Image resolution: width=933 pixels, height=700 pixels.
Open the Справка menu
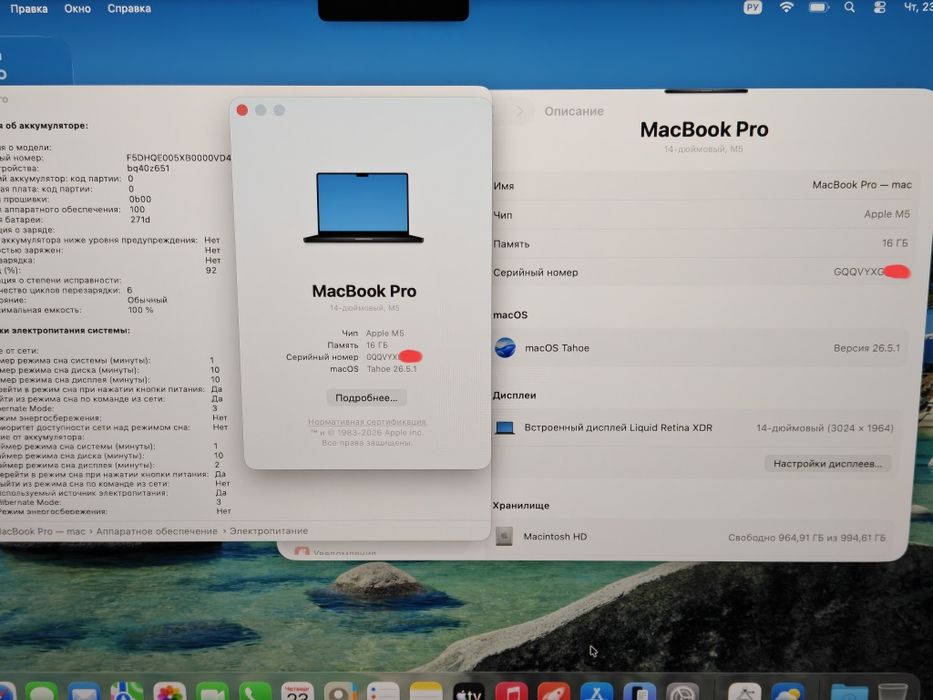coord(129,8)
